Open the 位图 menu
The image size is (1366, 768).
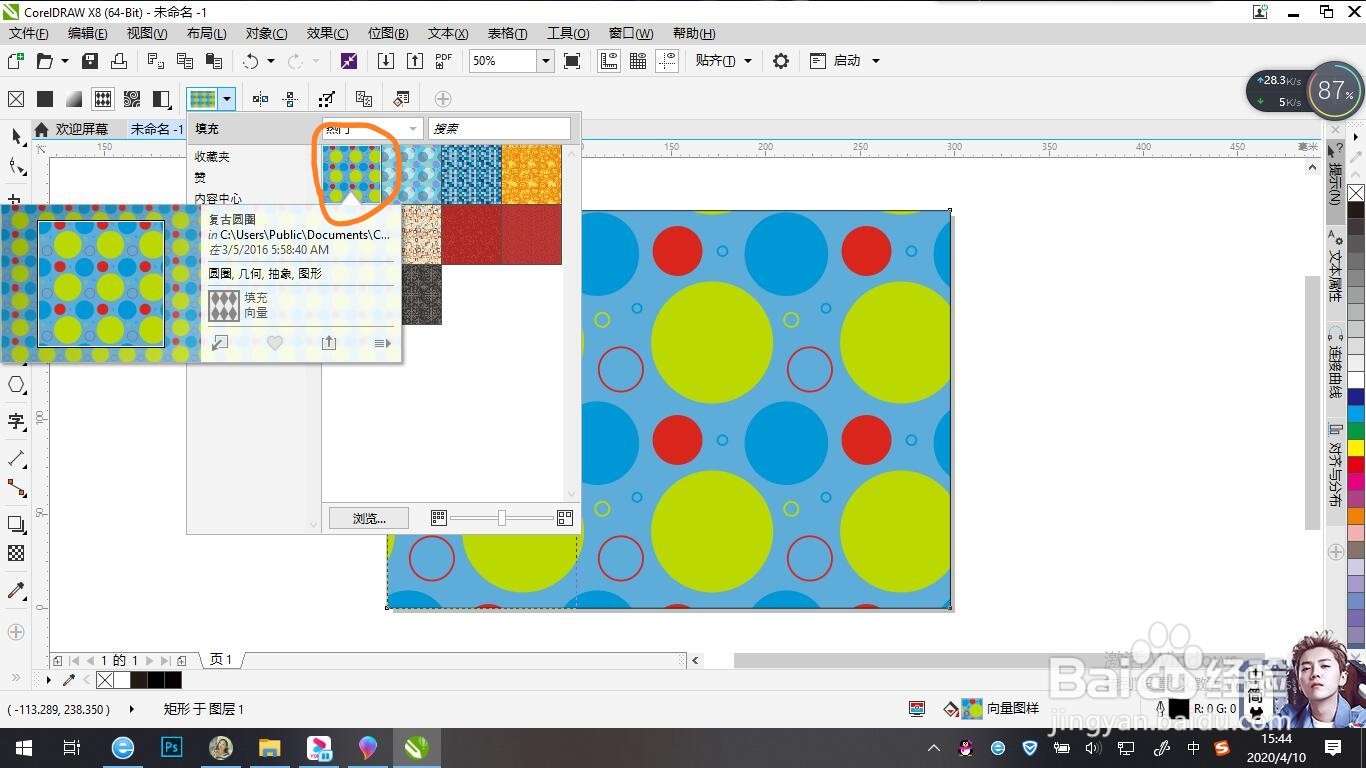pyautogui.click(x=388, y=34)
